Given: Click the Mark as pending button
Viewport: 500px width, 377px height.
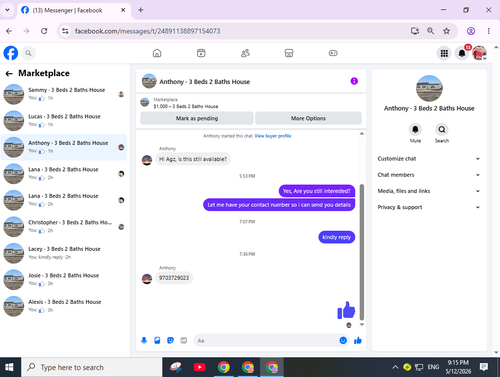Looking at the screenshot, I should pos(197,118).
